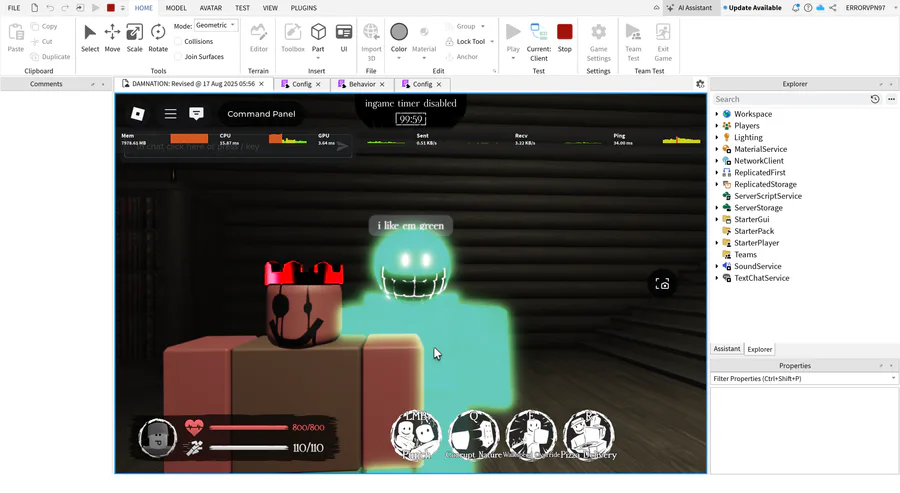This screenshot has width=900, height=493.
Task: Open the notifications bell
Action: (796, 8)
